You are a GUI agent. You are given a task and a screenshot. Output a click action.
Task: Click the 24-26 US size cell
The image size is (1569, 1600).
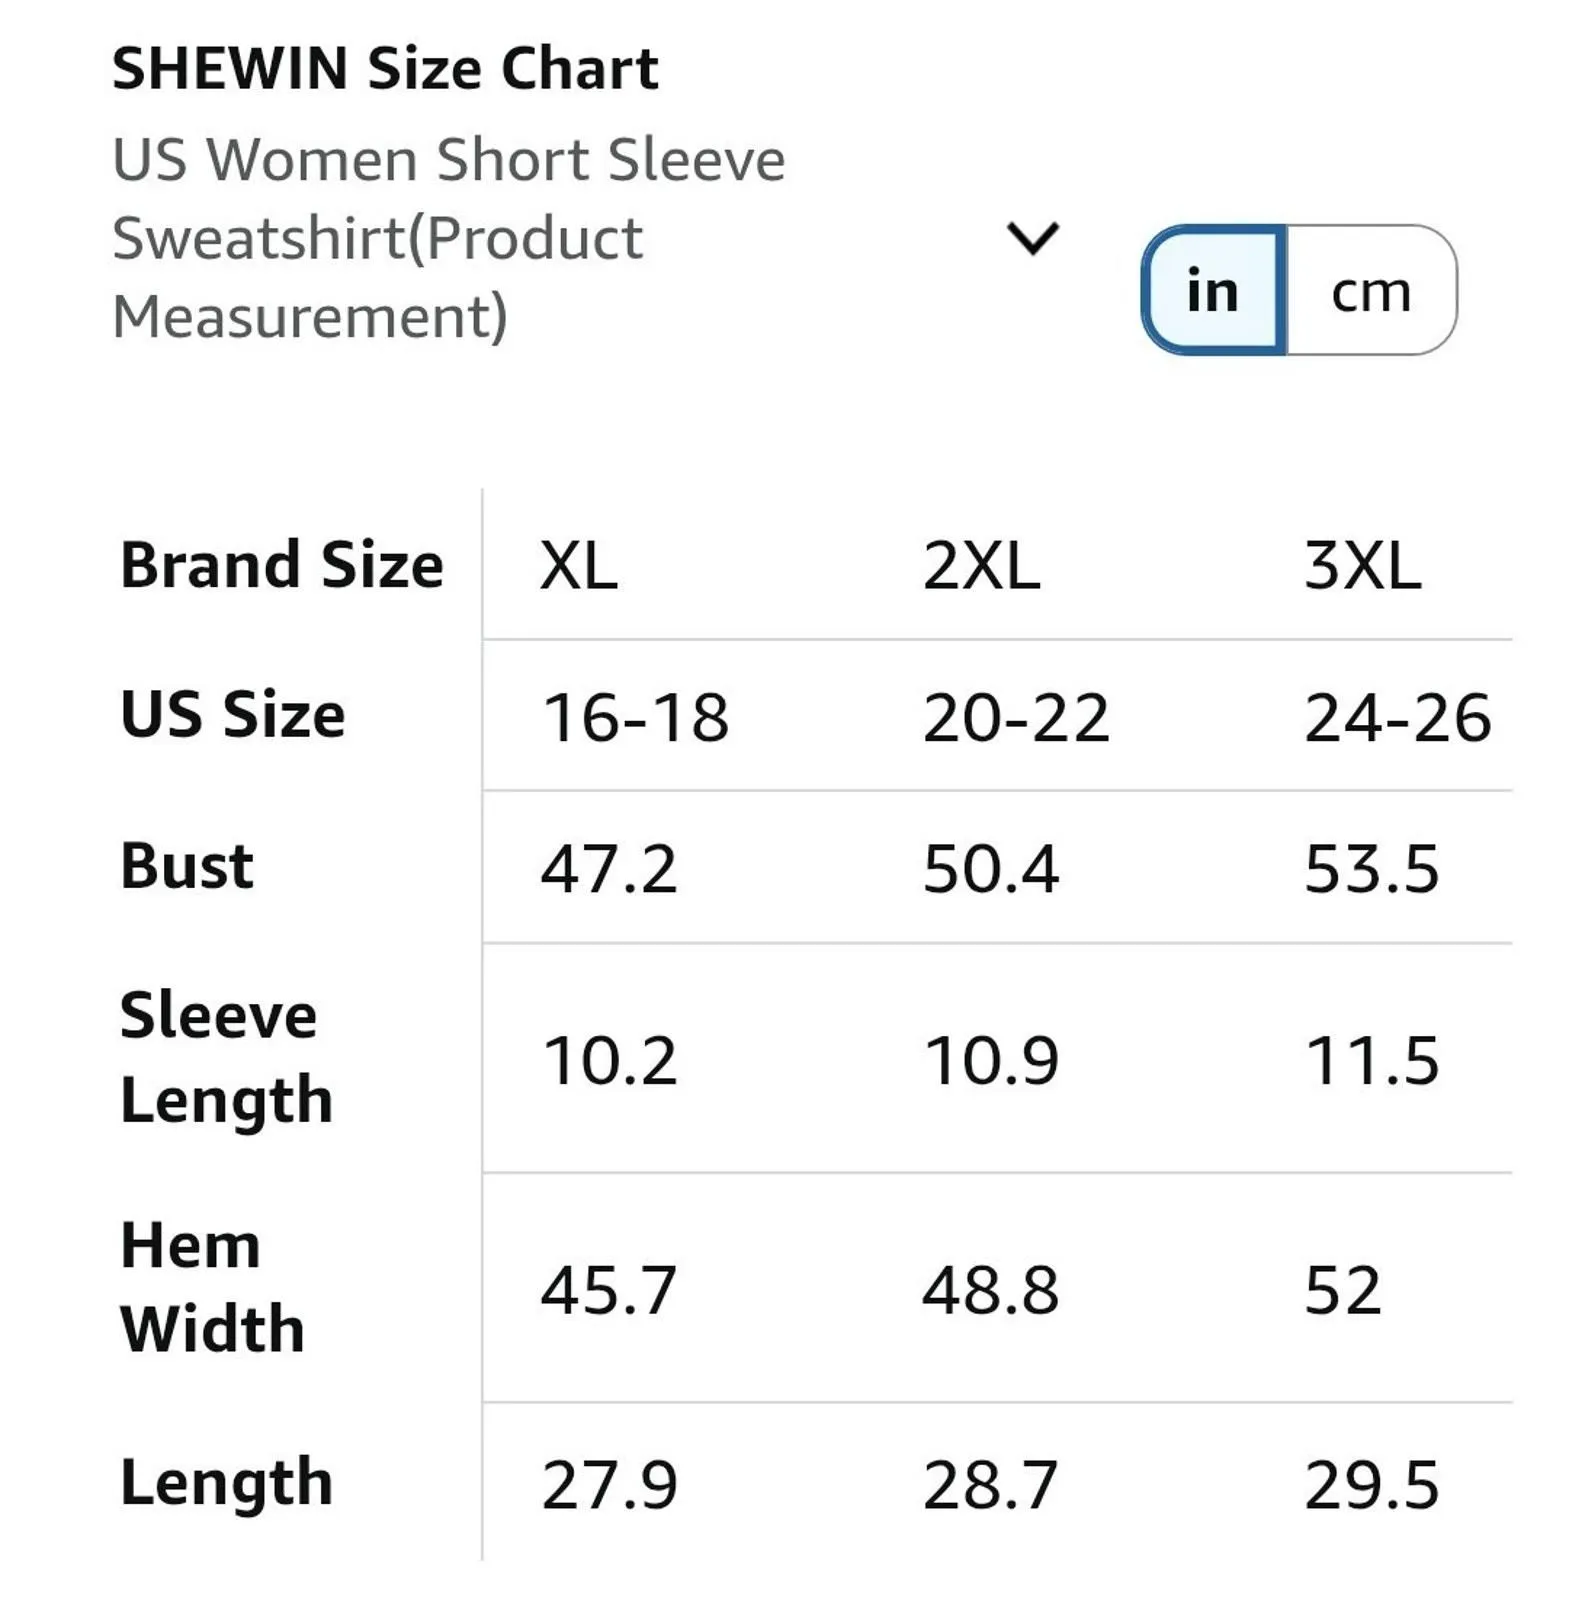(1398, 718)
